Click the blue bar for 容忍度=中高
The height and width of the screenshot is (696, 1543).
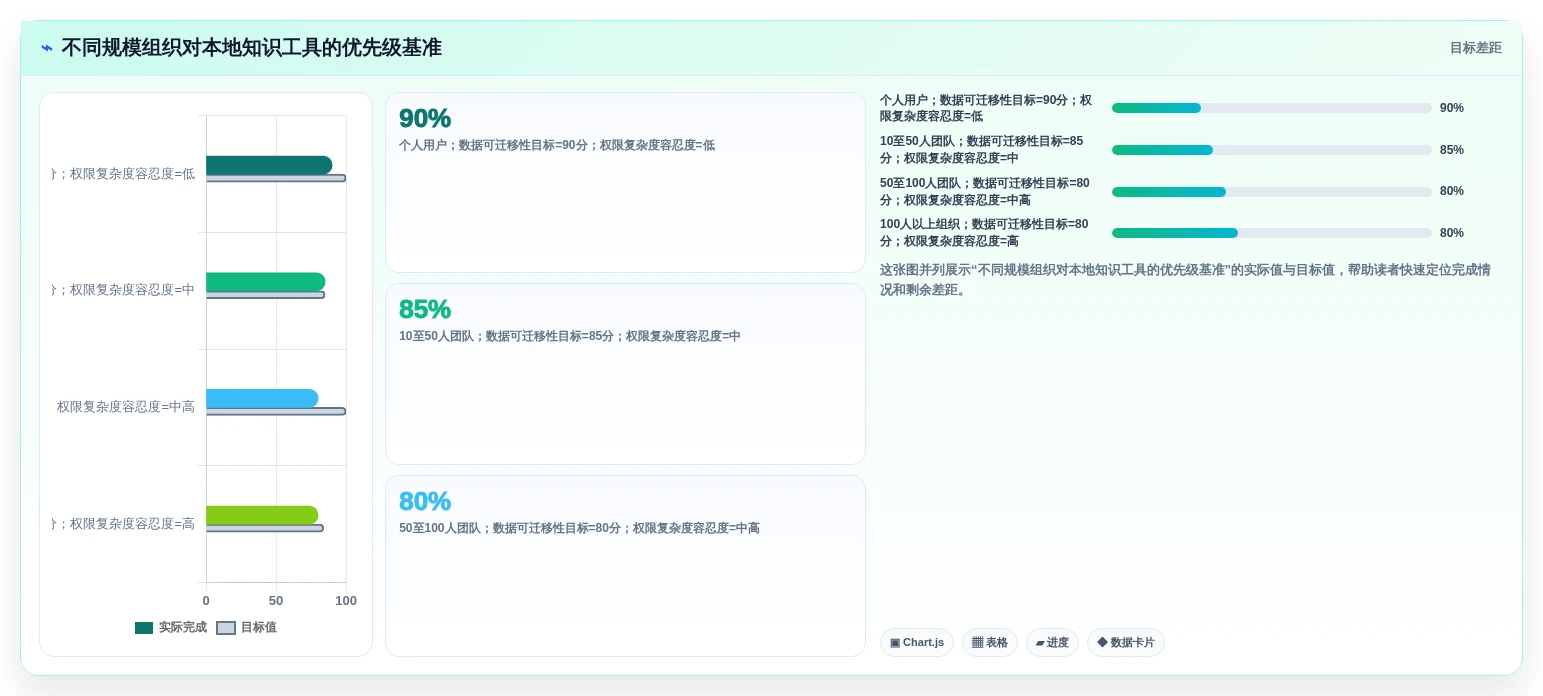click(x=262, y=399)
